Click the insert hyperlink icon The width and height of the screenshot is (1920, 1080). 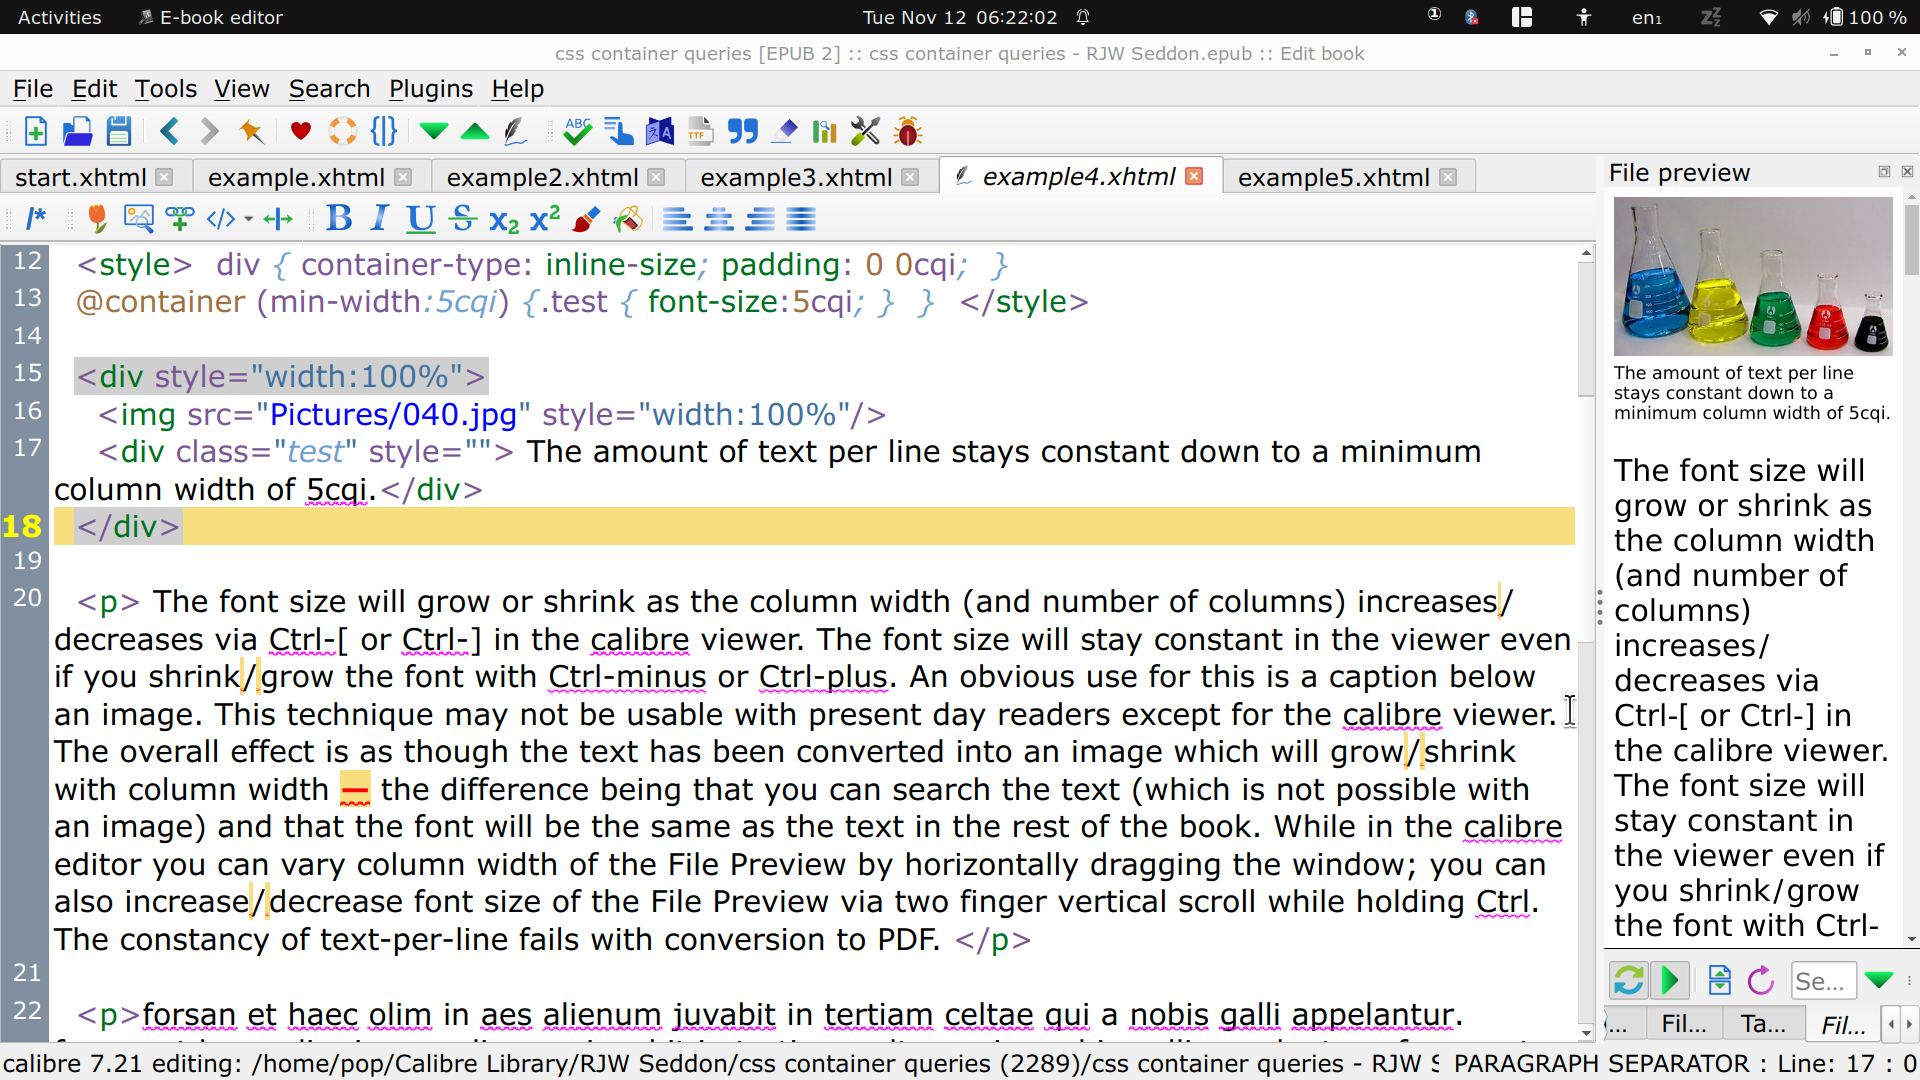(180, 218)
